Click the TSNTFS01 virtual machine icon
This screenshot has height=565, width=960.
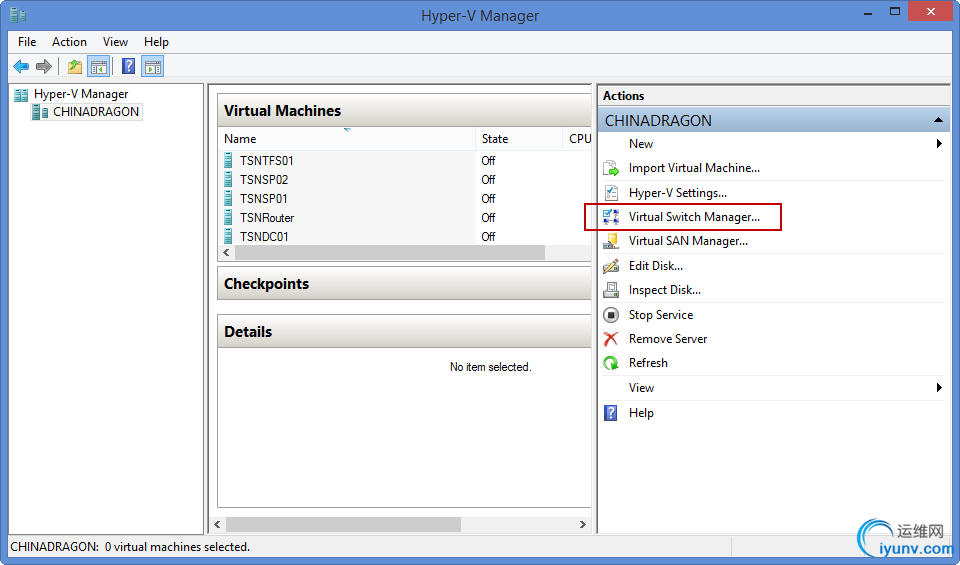[x=228, y=160]
